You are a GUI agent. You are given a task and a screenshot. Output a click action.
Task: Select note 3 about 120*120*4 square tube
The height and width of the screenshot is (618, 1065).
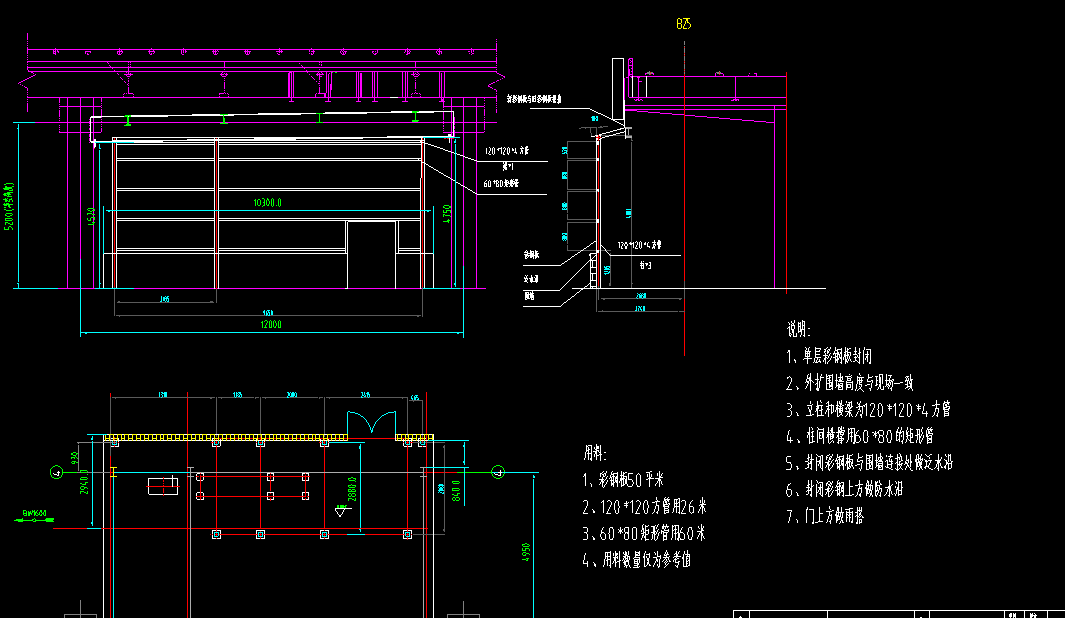(868, 409)
